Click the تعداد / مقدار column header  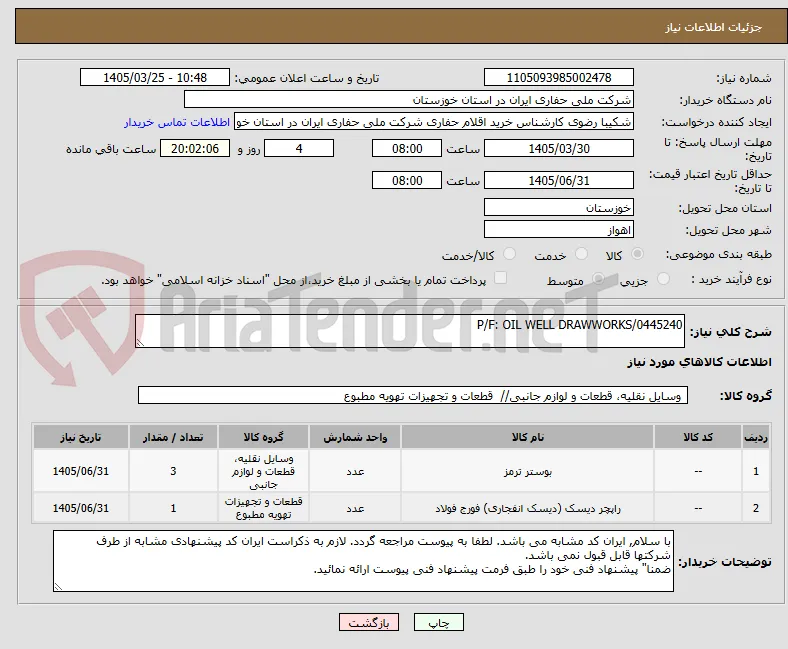pos(173,437)
